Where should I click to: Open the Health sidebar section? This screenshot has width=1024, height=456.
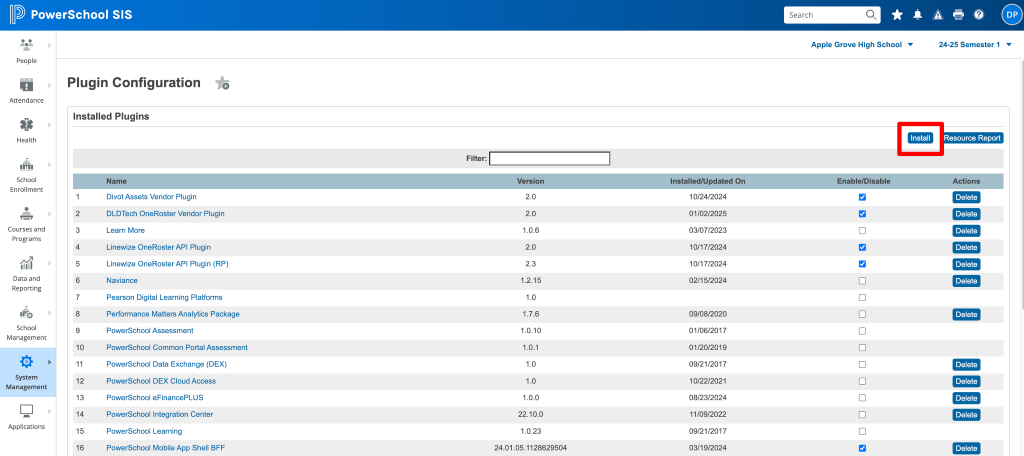(27, 130)
